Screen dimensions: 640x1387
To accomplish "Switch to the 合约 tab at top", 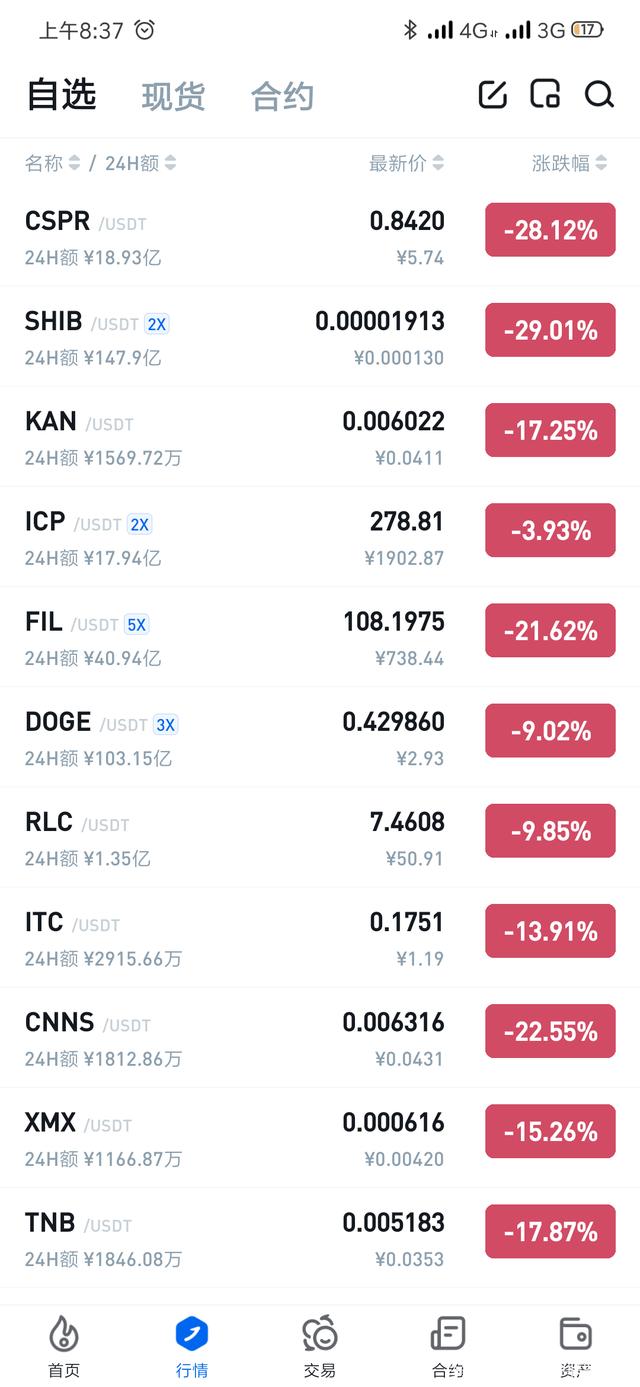I will coord(283,96).
